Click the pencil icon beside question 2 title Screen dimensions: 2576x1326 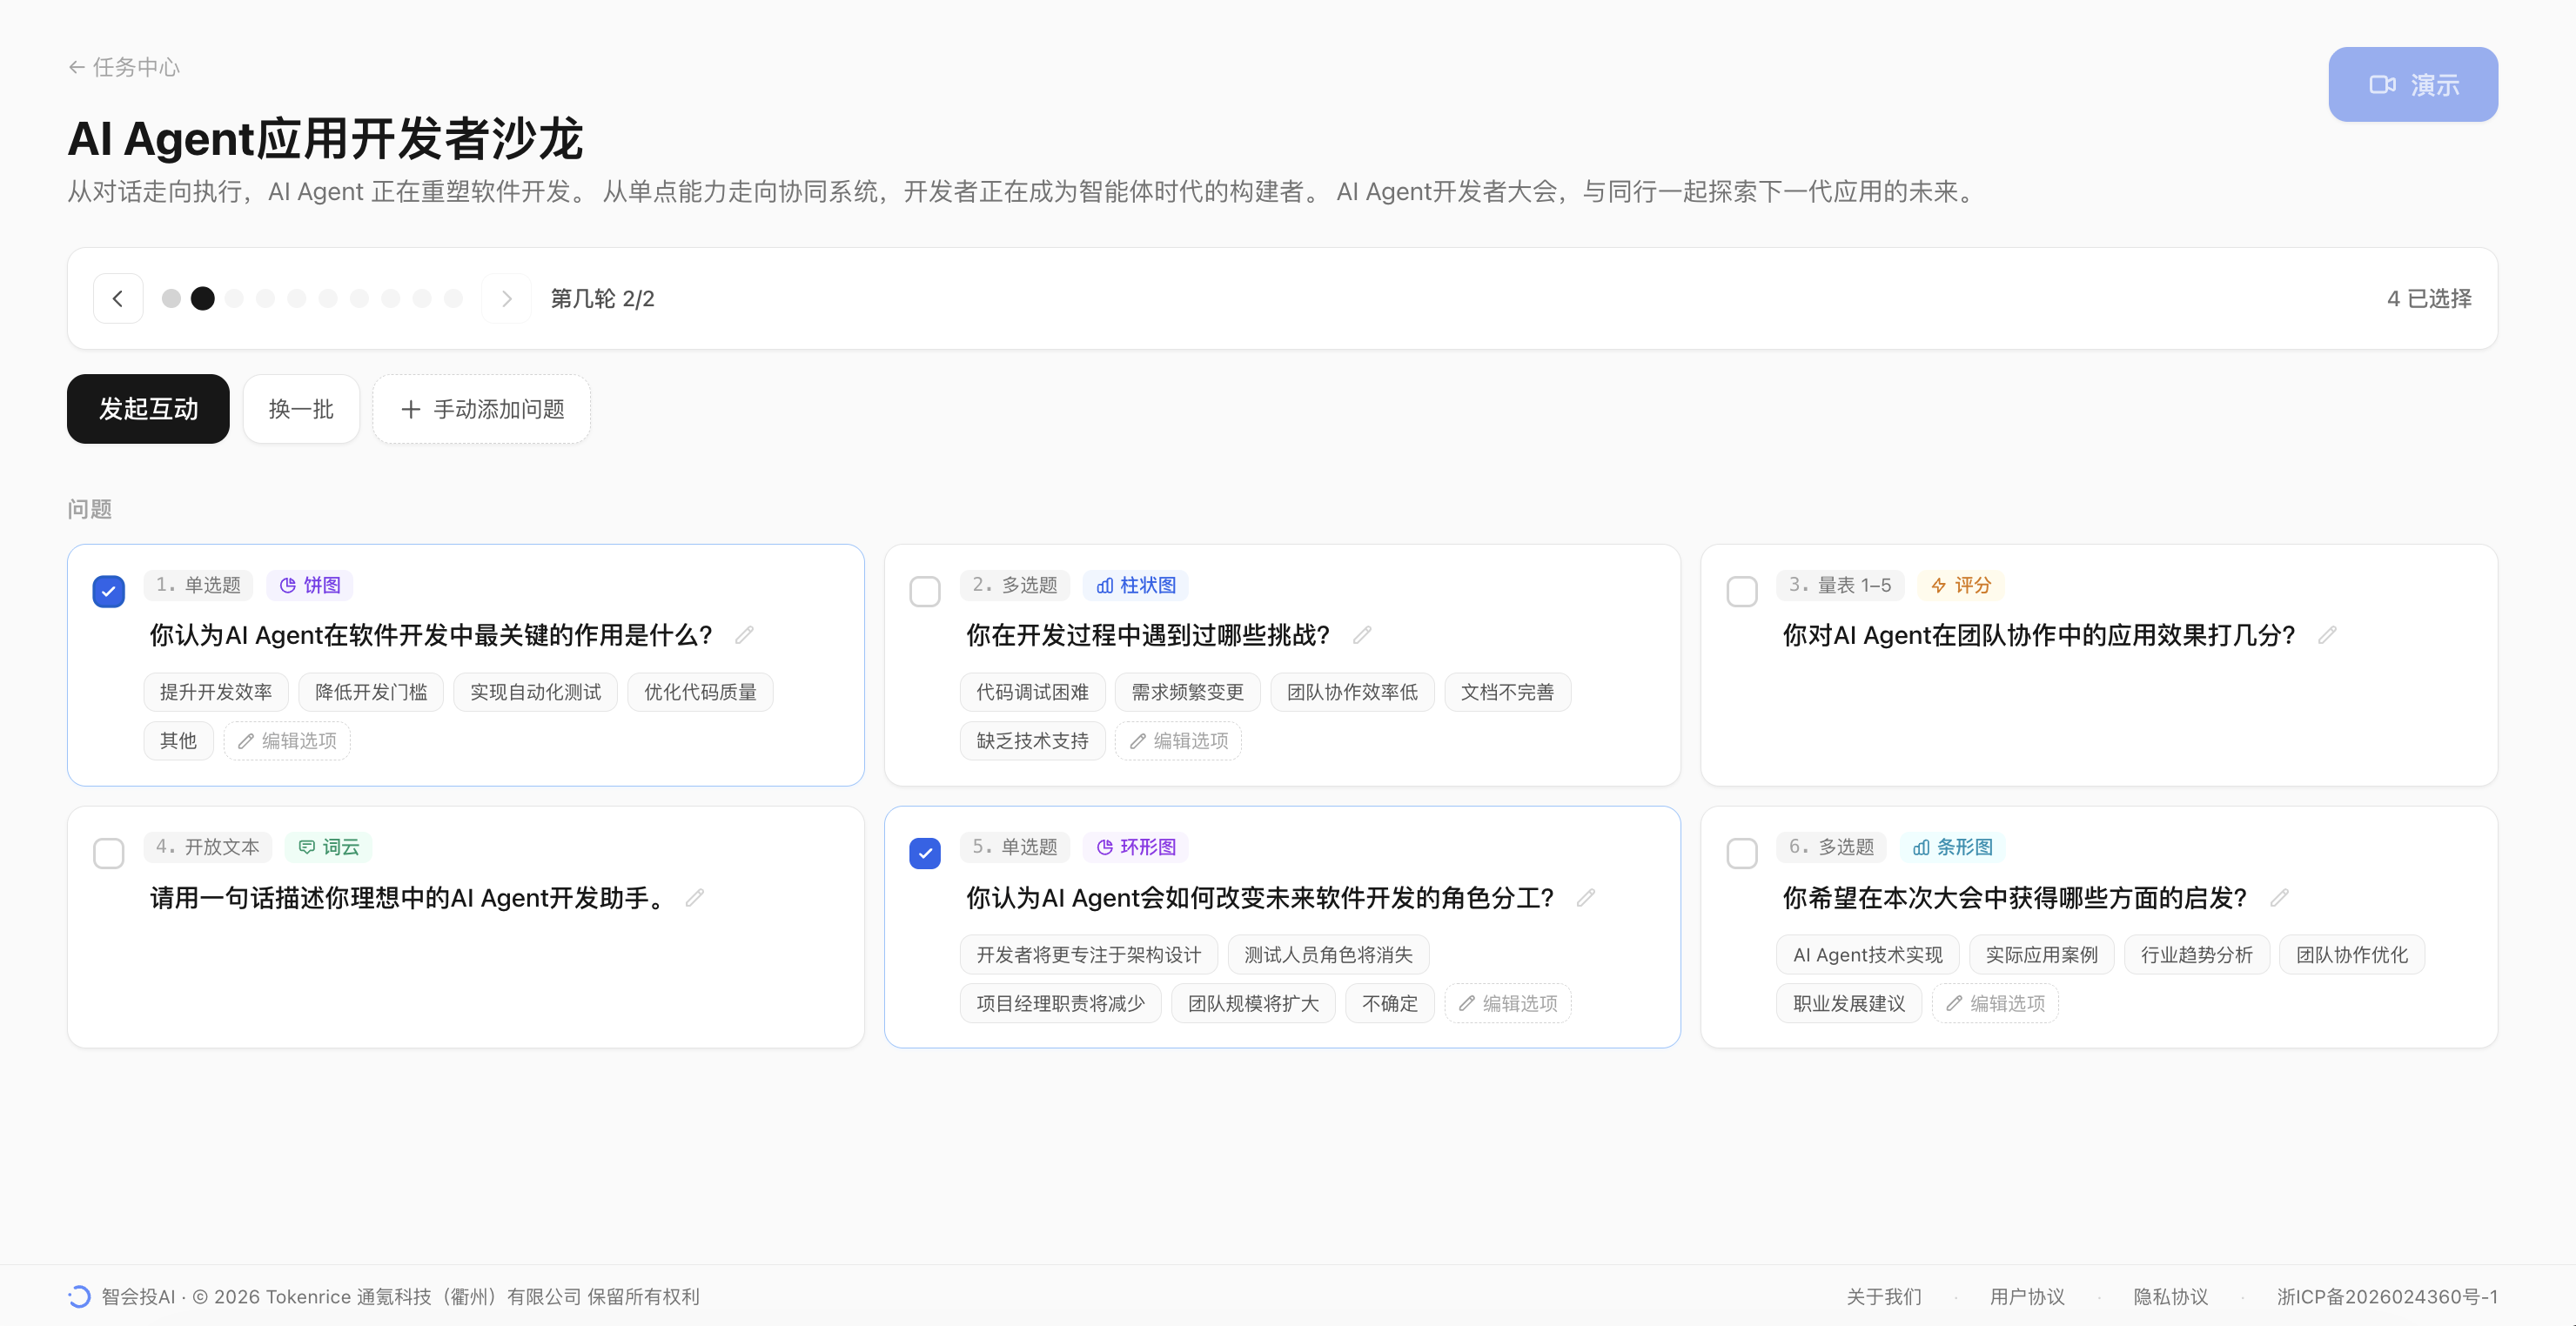(1362, 635)
